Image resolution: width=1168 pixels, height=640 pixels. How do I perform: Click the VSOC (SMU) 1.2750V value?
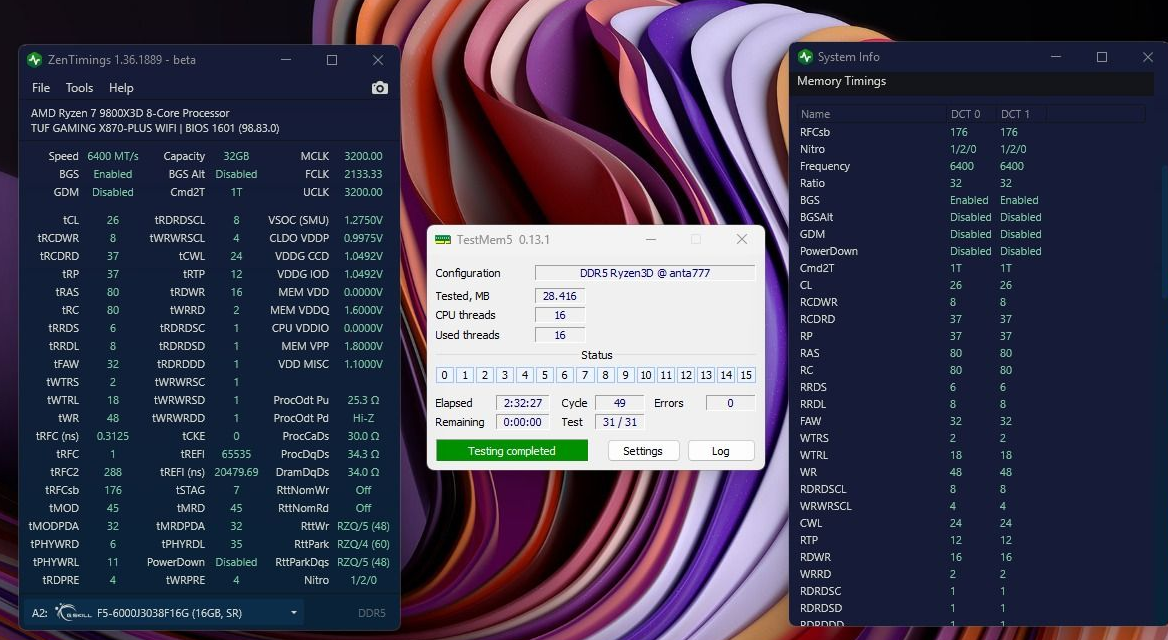364,221
